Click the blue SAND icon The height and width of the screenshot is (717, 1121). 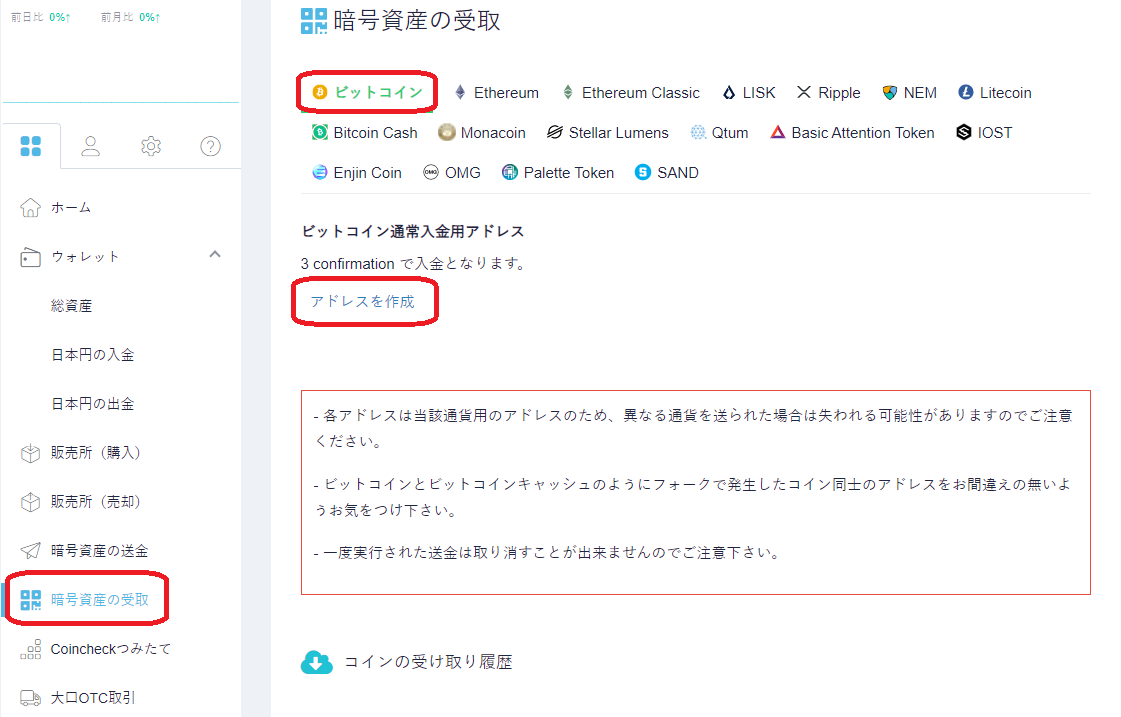click(643, 172)
